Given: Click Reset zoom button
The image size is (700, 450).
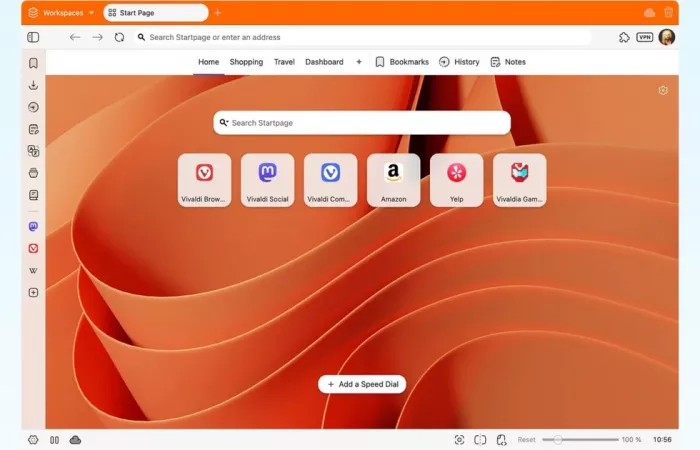Looking at the screenshot, I should [x=526, y=439].
